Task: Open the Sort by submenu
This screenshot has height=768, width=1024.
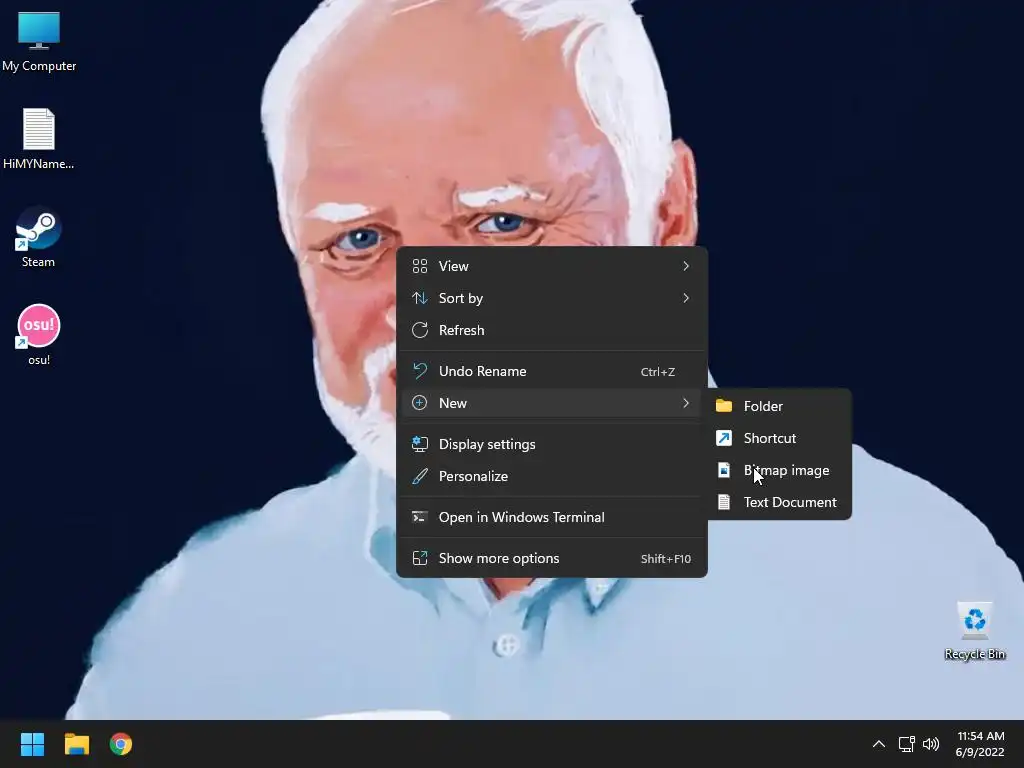Action: pyautogui.click(x=552, y=298)
